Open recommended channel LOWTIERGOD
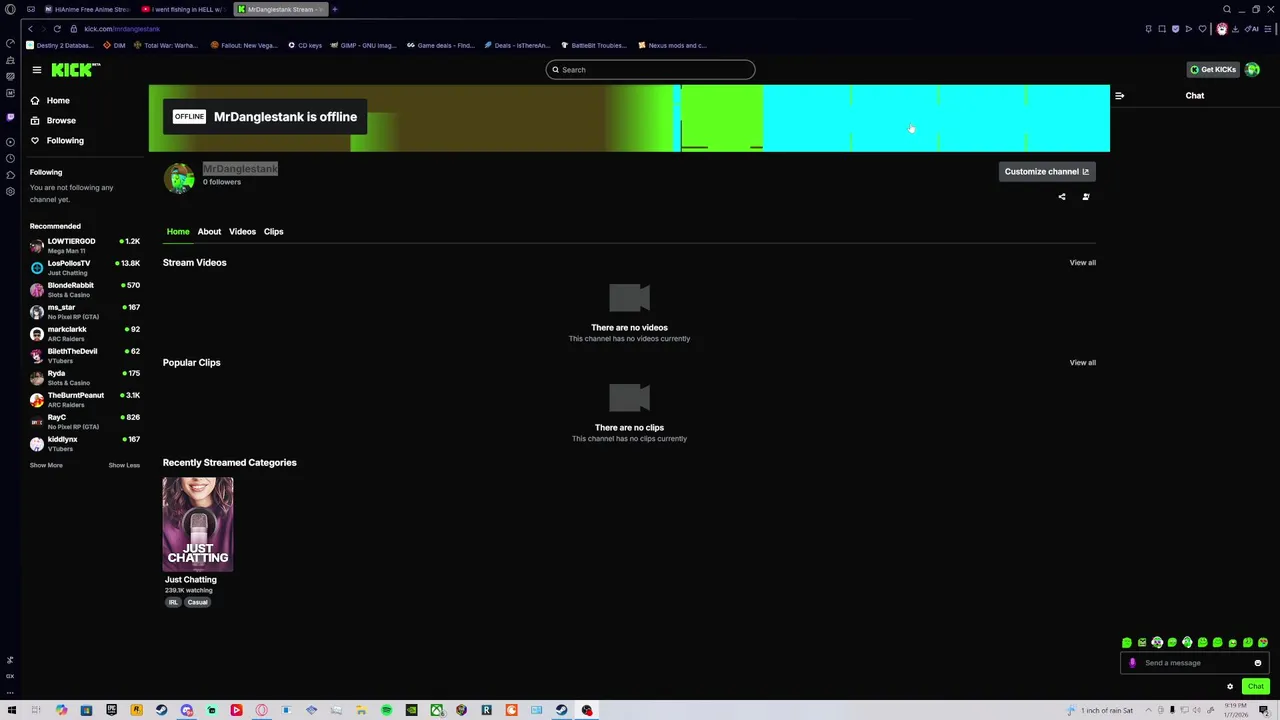The width and height of the screenshot is (1280, 720). click(x=85, y=246)
